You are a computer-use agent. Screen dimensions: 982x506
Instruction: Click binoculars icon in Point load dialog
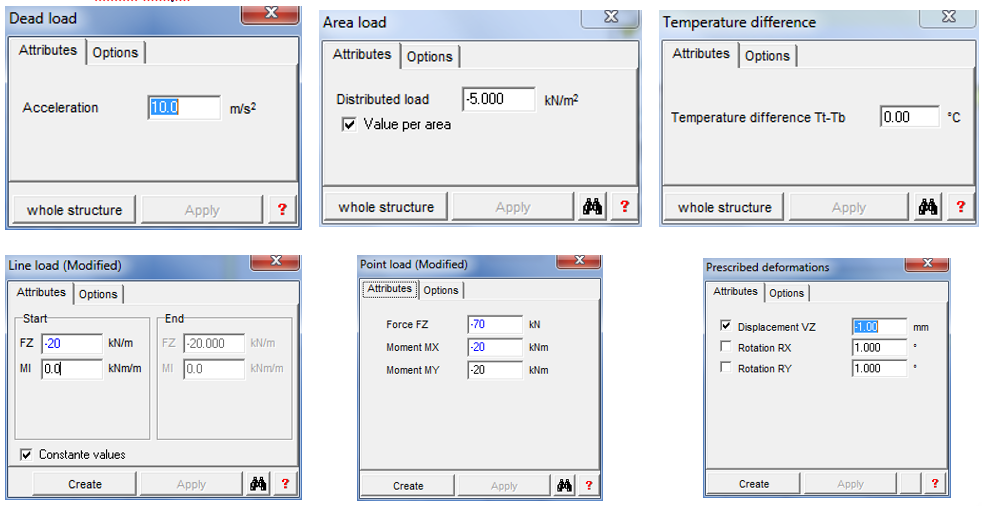[x=564, y=486]
